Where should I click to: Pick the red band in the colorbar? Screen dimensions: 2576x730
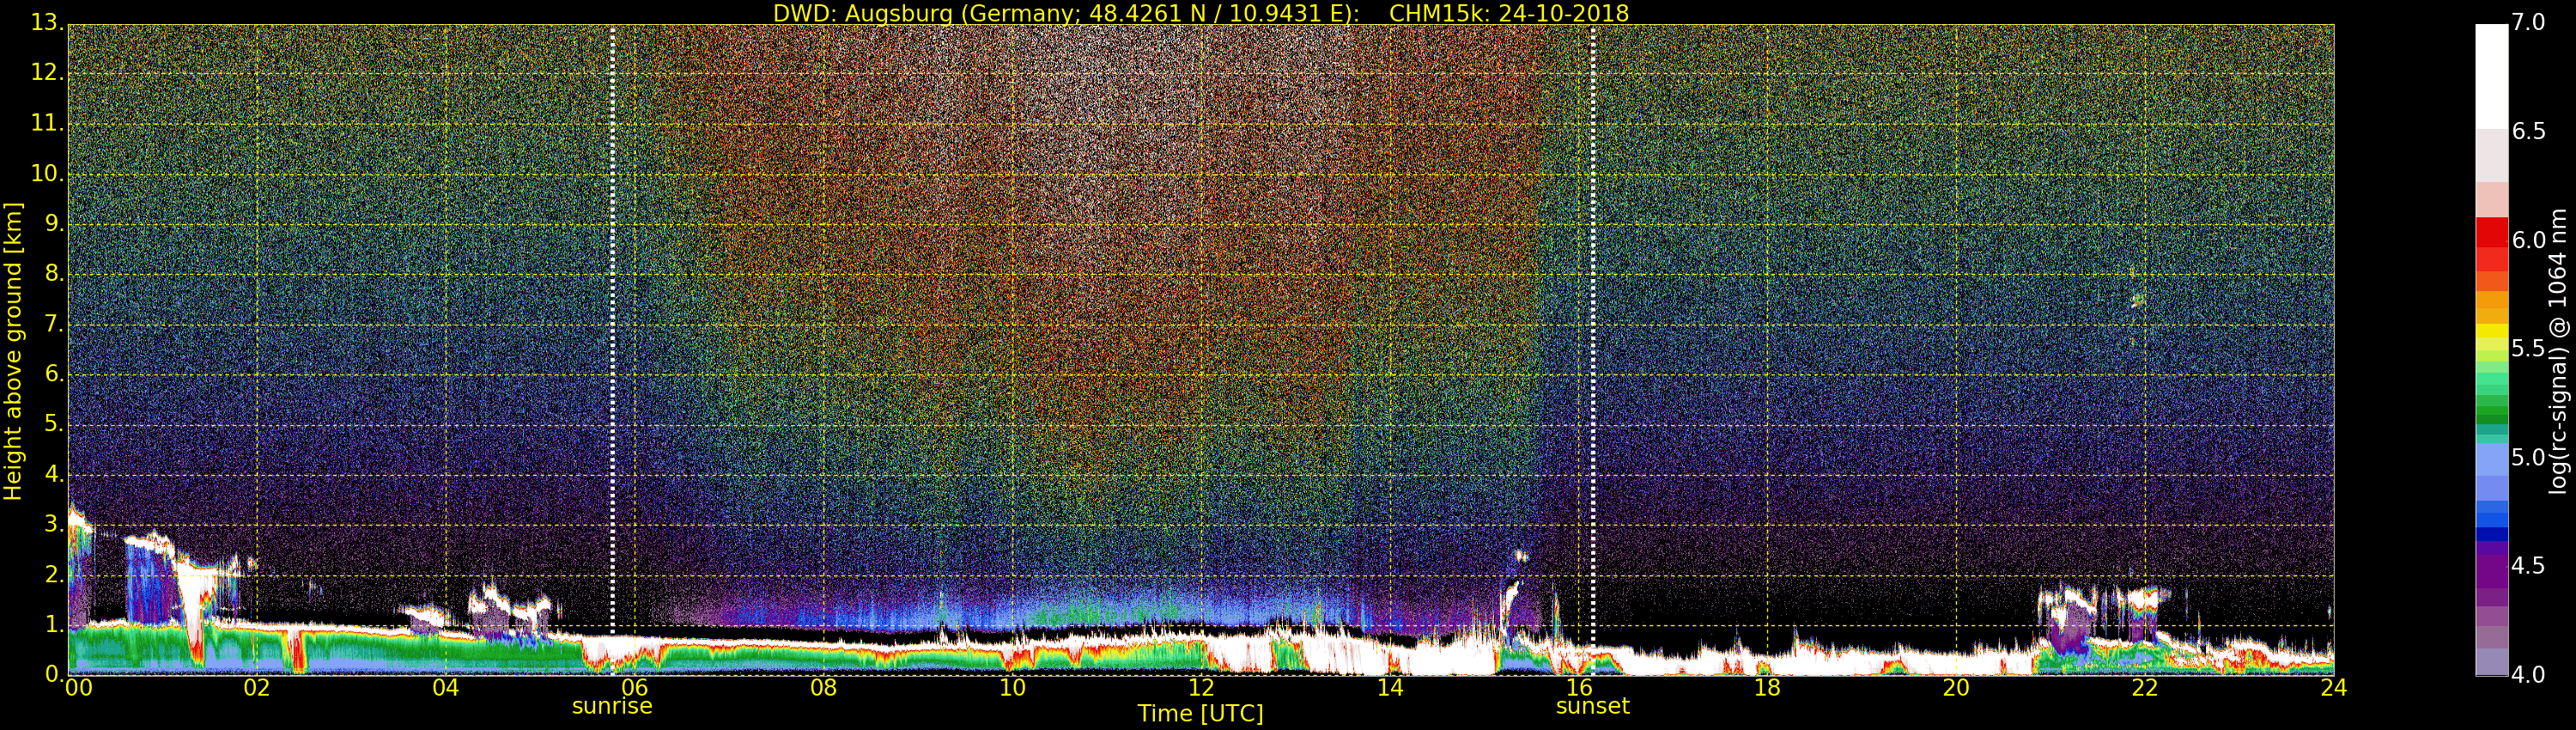pos(2491,235)
